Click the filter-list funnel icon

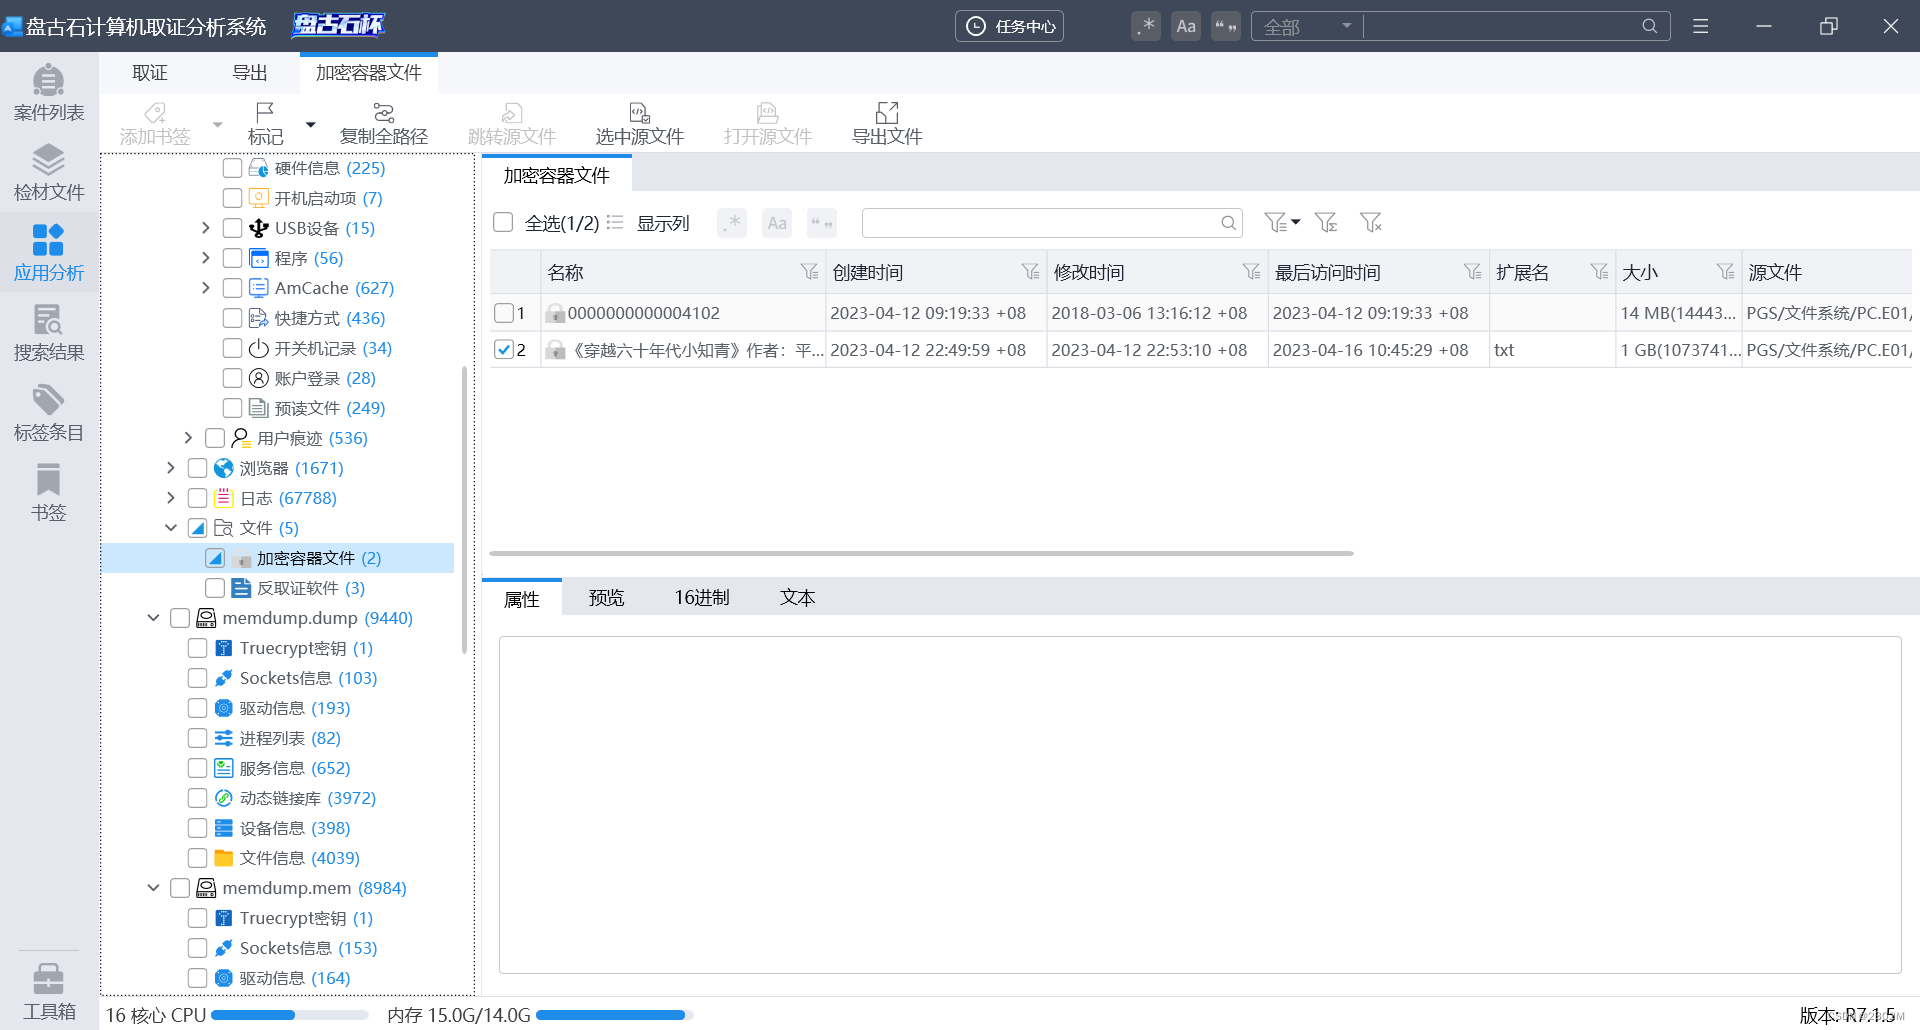tap(1326, 222)
